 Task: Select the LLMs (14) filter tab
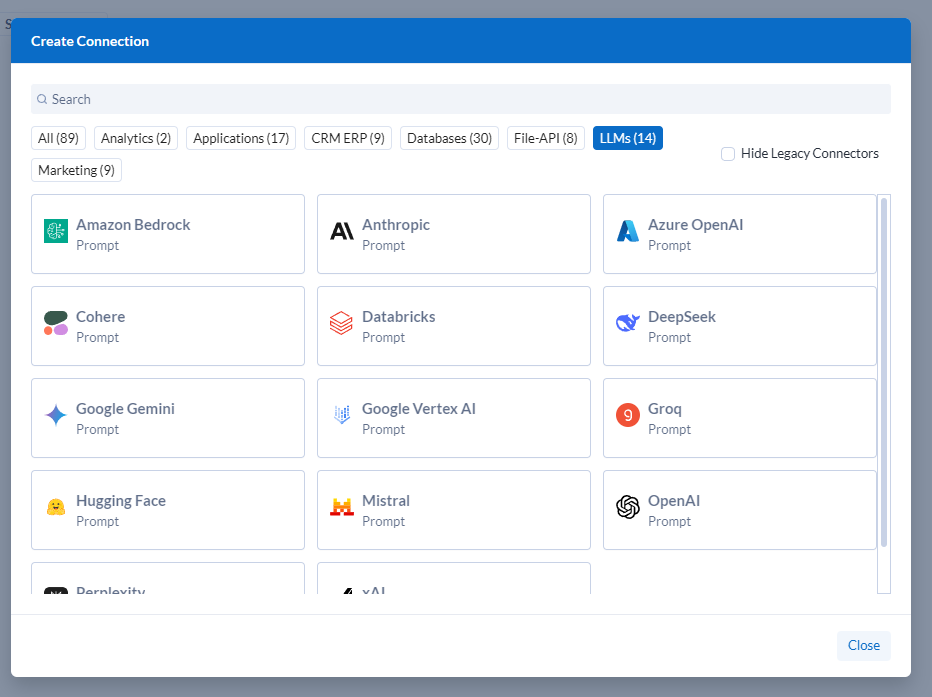point(628,138)
